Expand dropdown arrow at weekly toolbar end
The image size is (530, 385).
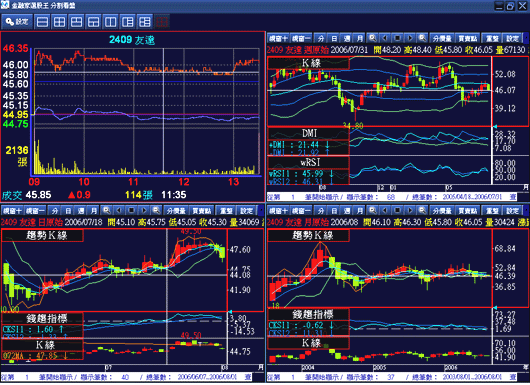click(526, 38)
